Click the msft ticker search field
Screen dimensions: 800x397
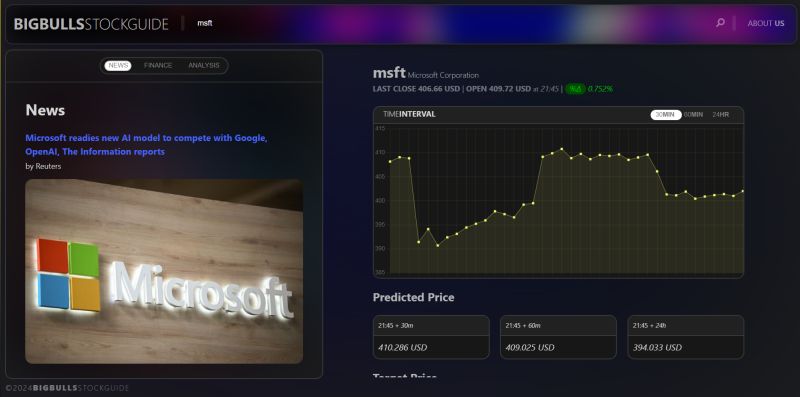205,23
